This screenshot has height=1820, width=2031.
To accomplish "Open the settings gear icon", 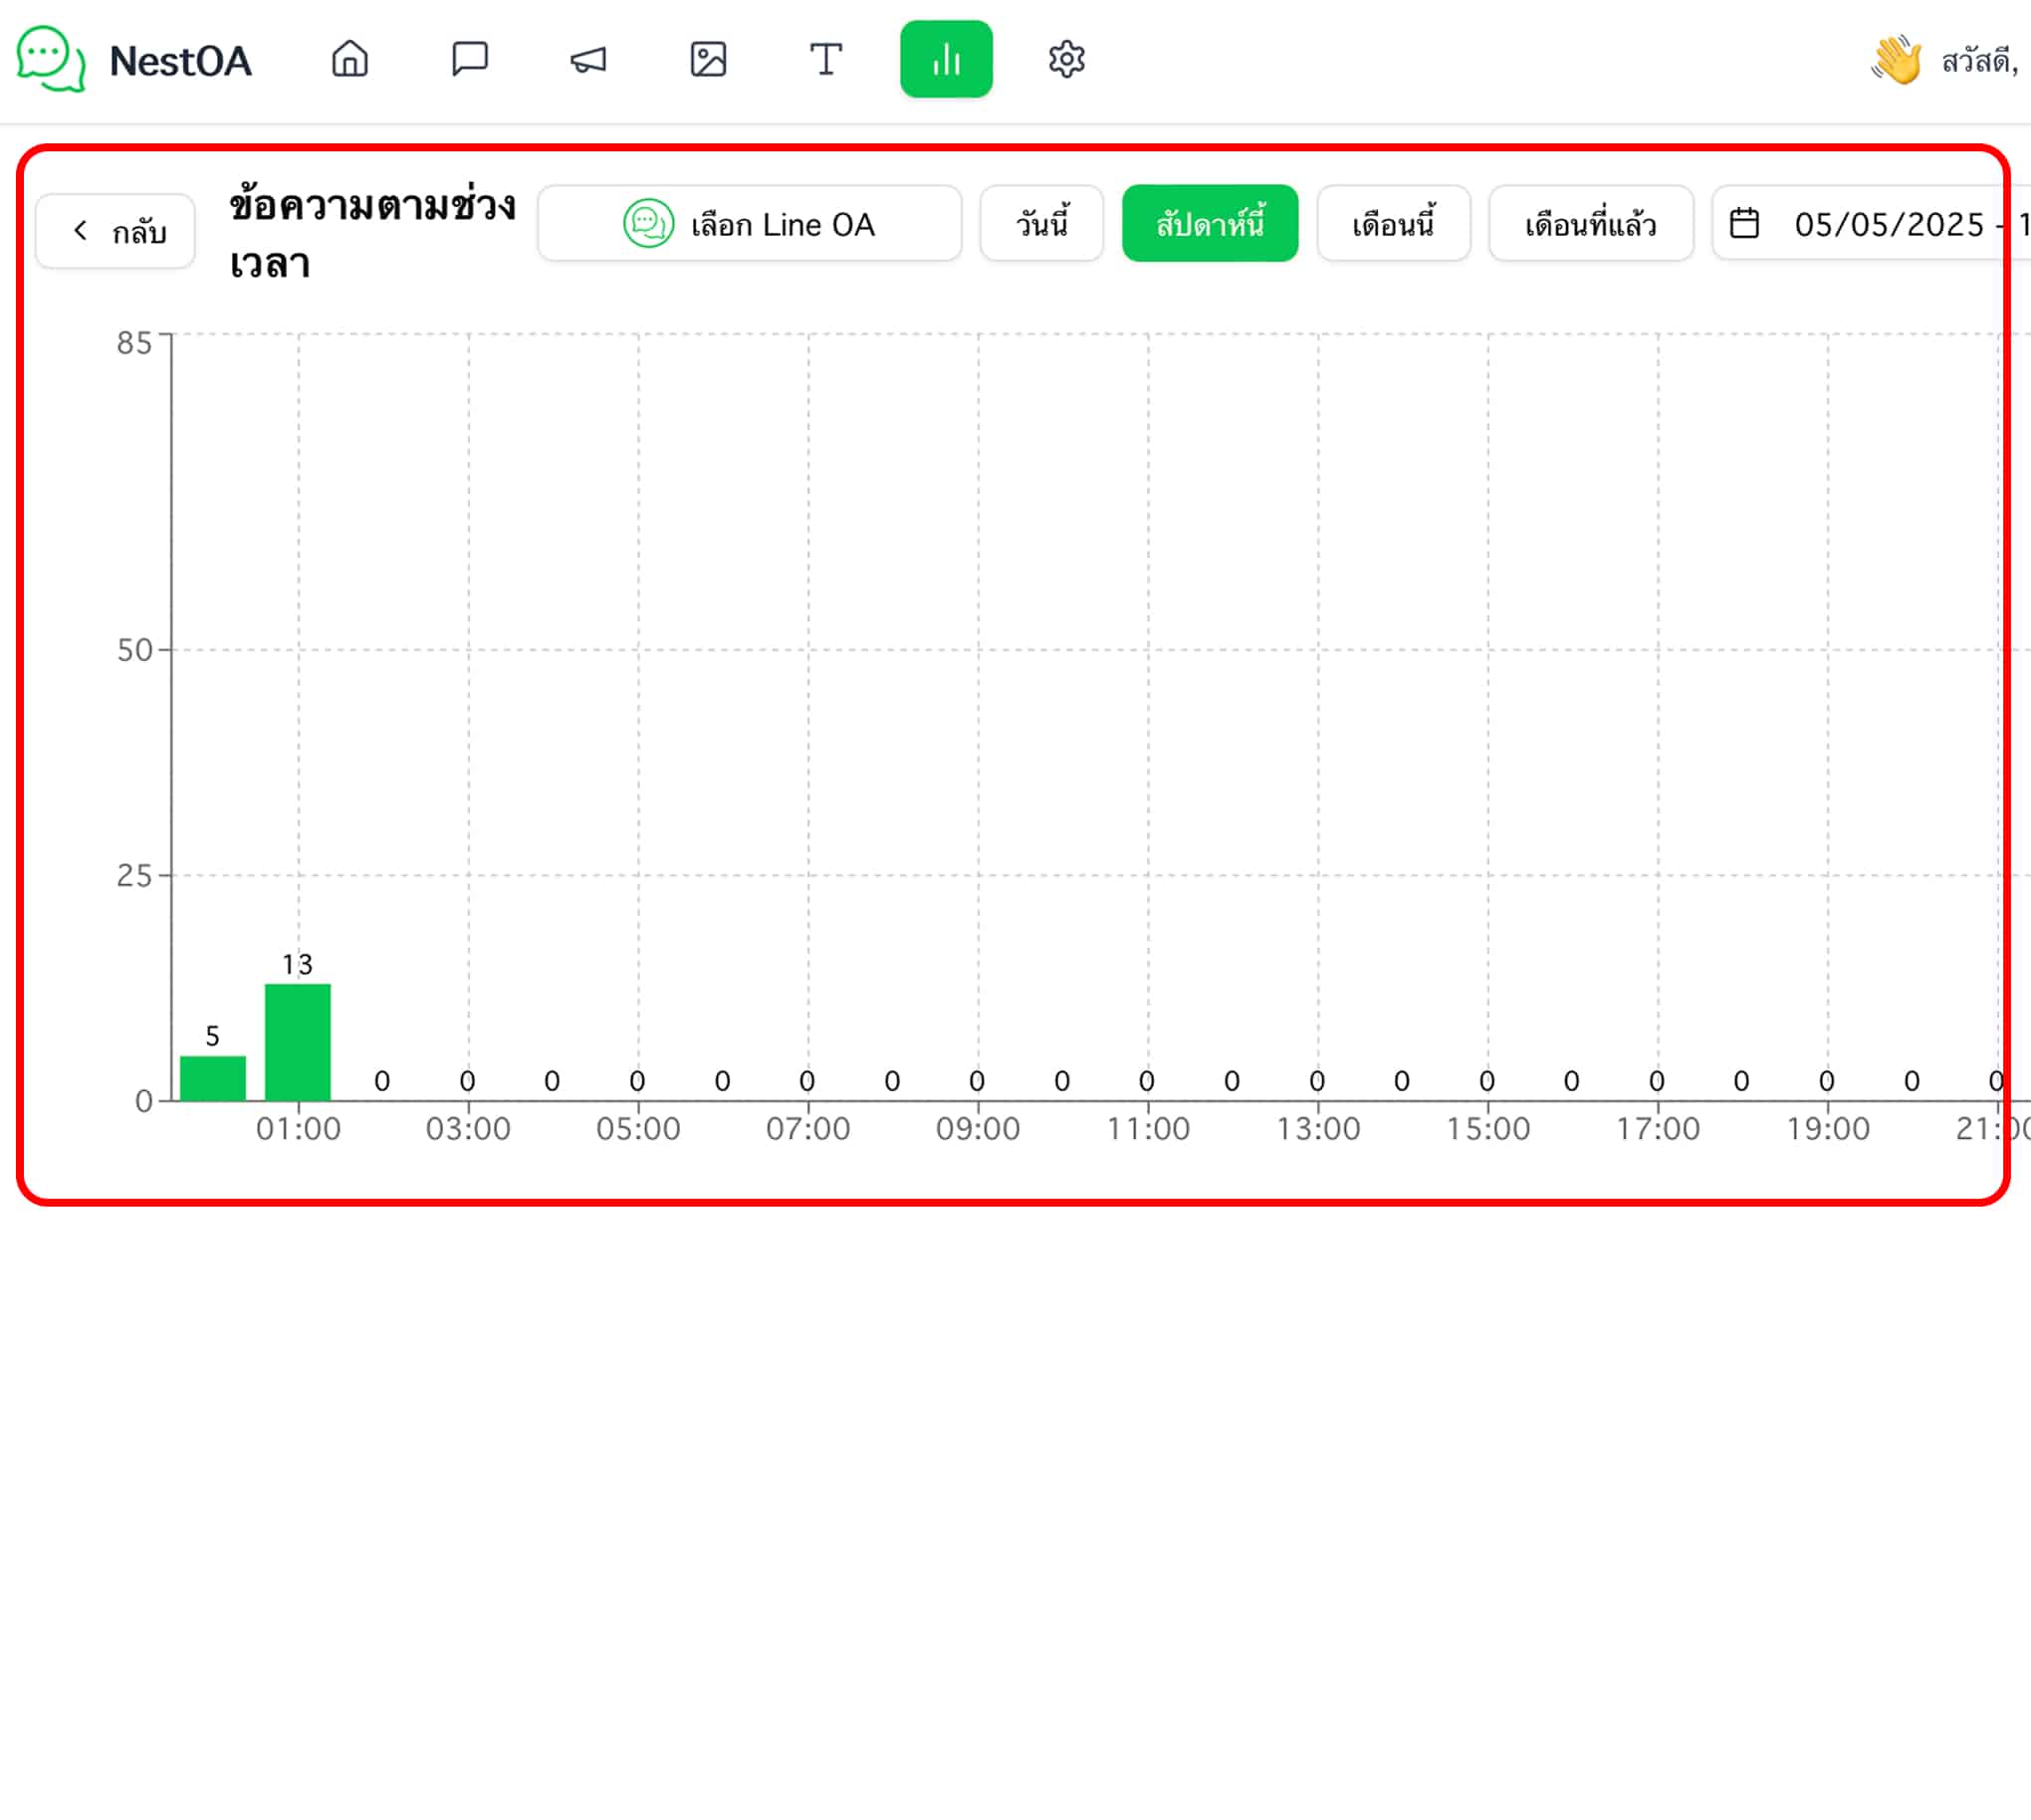I will click(x=1067, y=59).
